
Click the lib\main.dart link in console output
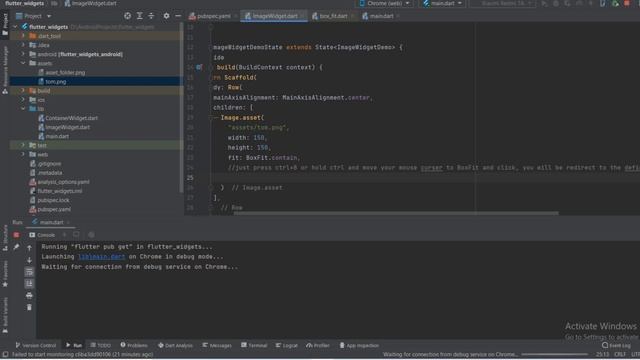102,257
